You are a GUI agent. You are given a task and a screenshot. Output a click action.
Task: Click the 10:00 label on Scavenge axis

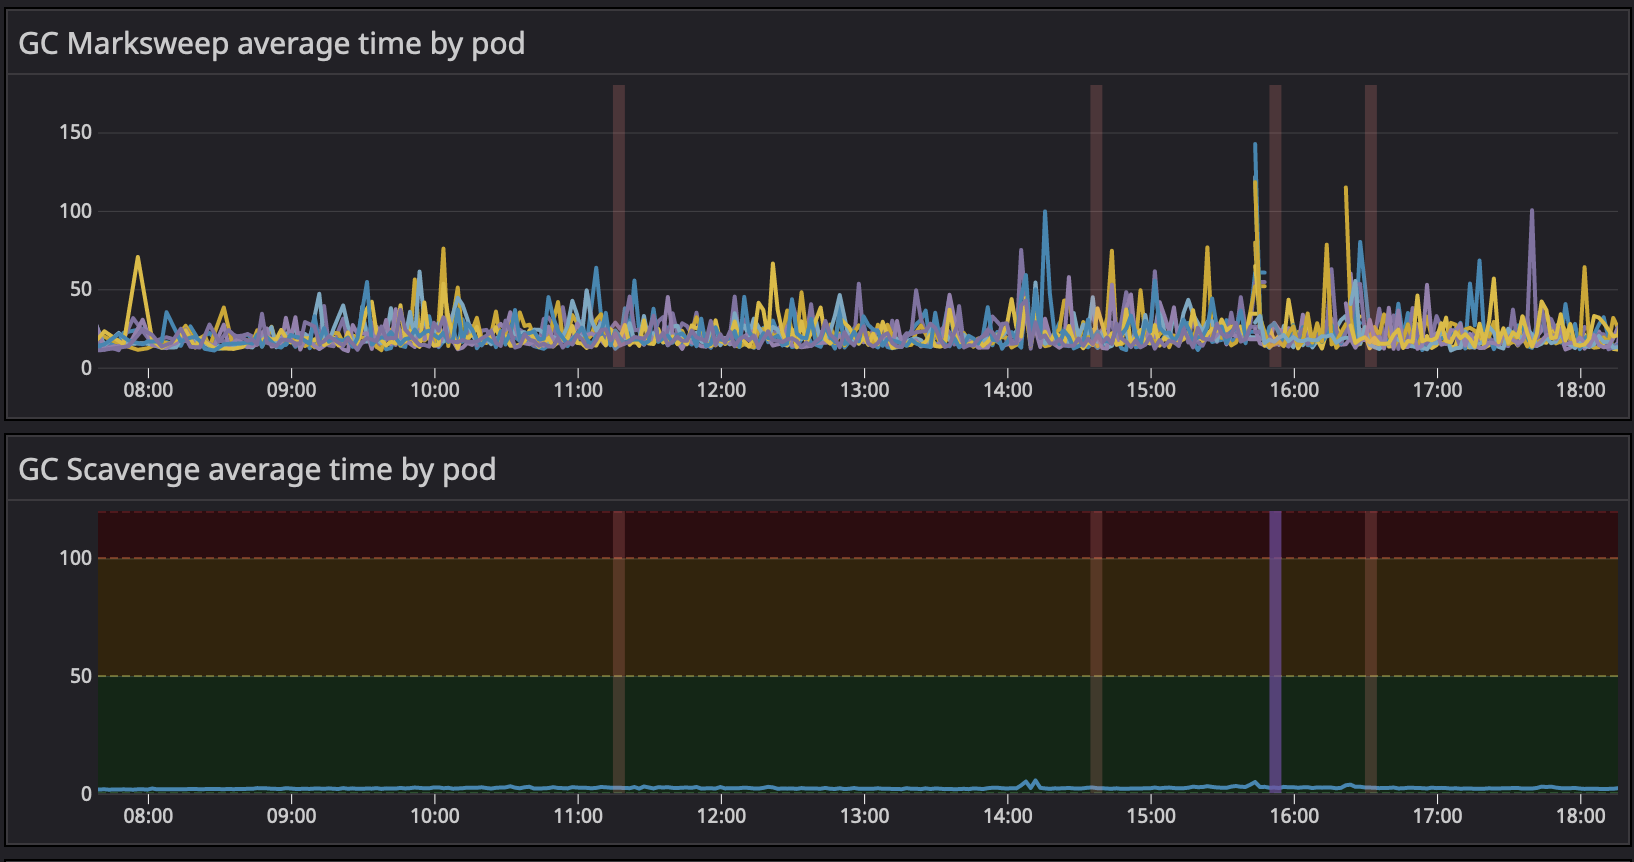pos(435,816)
